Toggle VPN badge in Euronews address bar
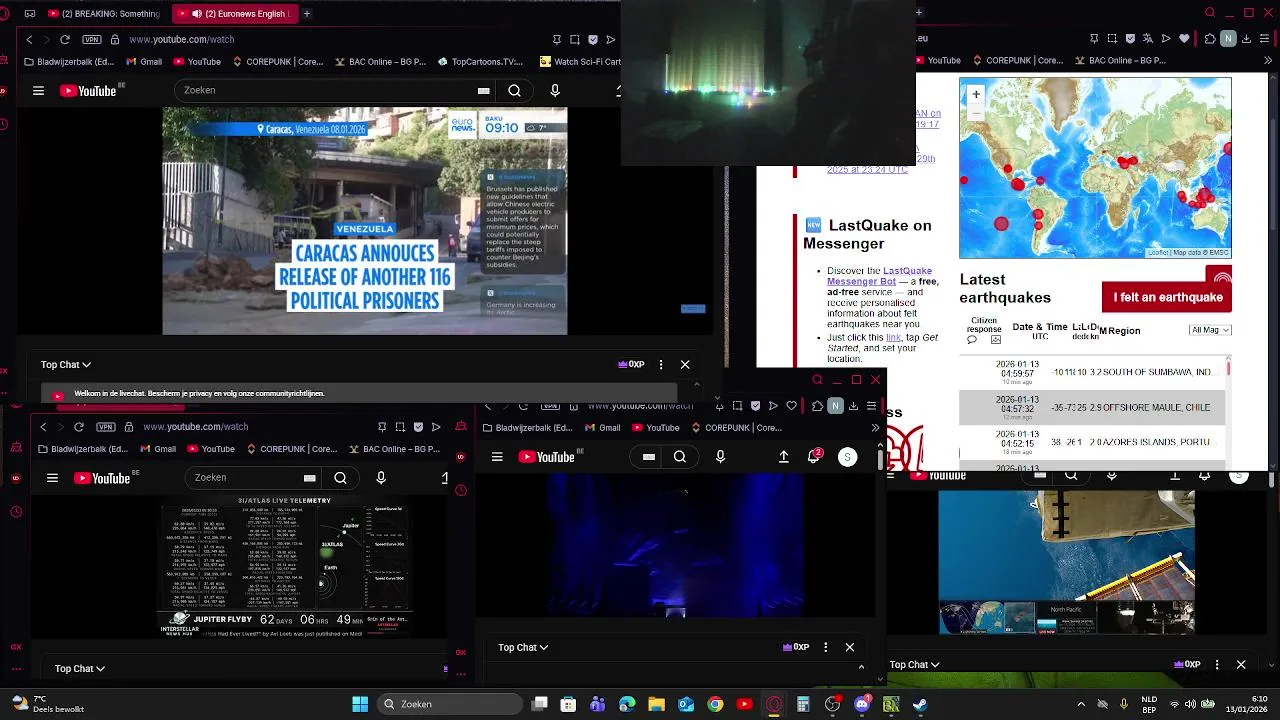 click(92, 39)
